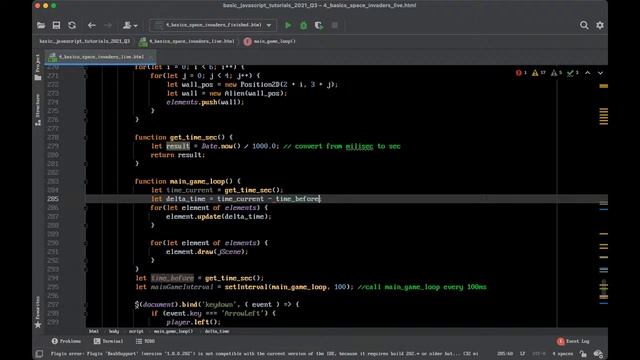Change line separator LF in status bar
The width and height of the screenshot is (640, 360).
coord(522,354)
